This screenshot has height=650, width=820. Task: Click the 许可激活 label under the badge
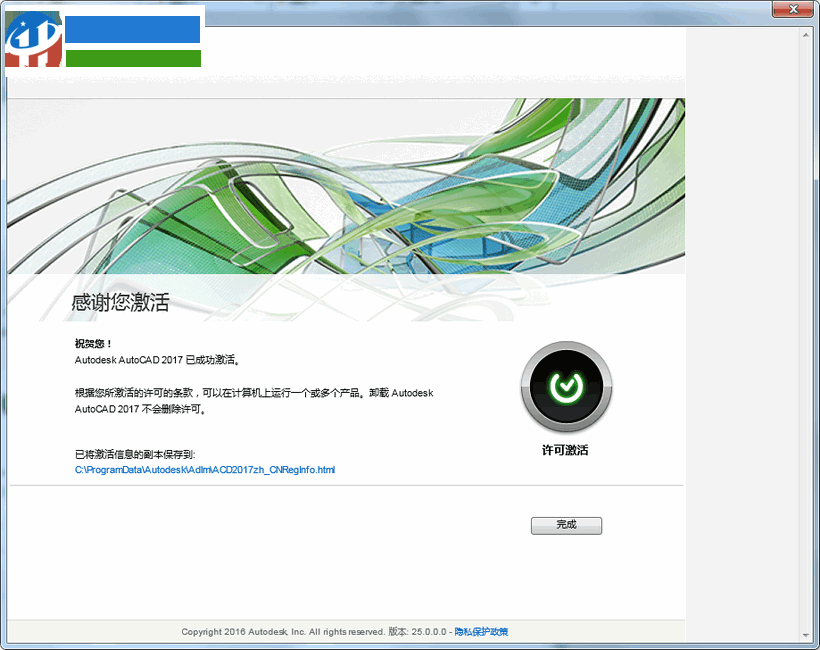[565, 450]
